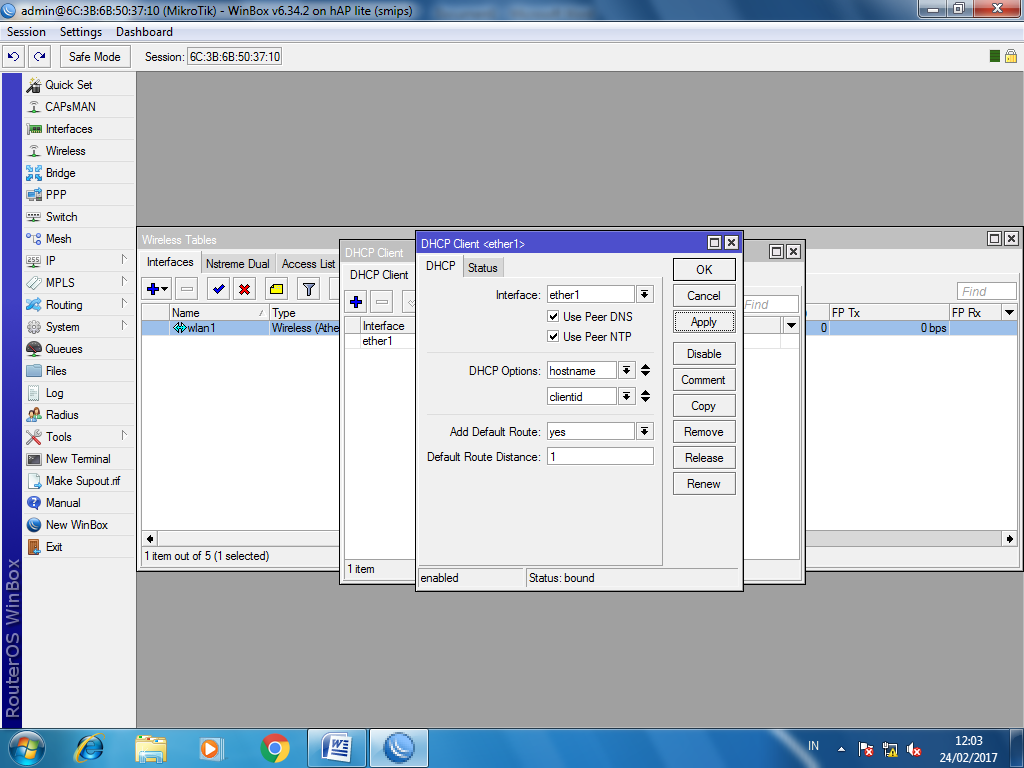Open Dashboard menu
This screenshot has width=1024, height=768.
[144, 32]
